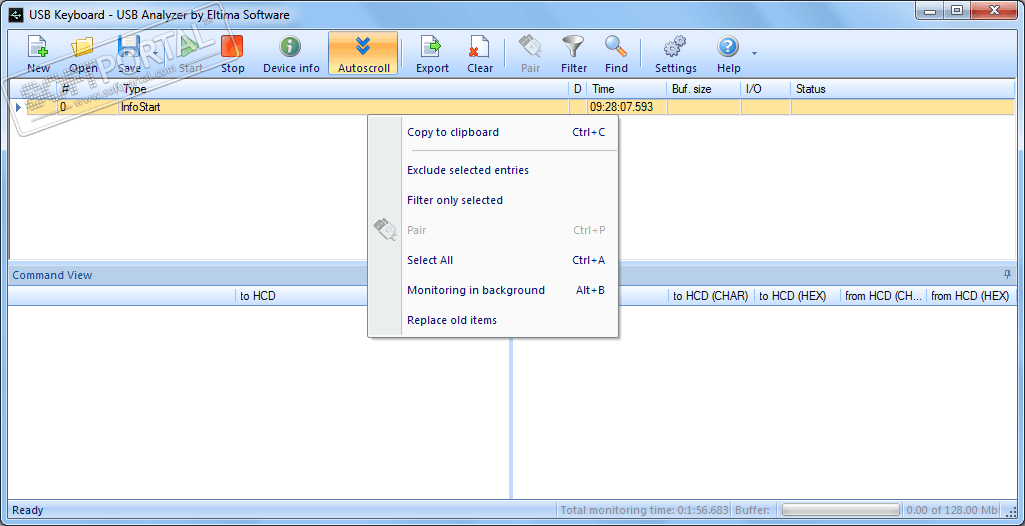
Task: Choose Replace old items
Action: pos(493,320)
